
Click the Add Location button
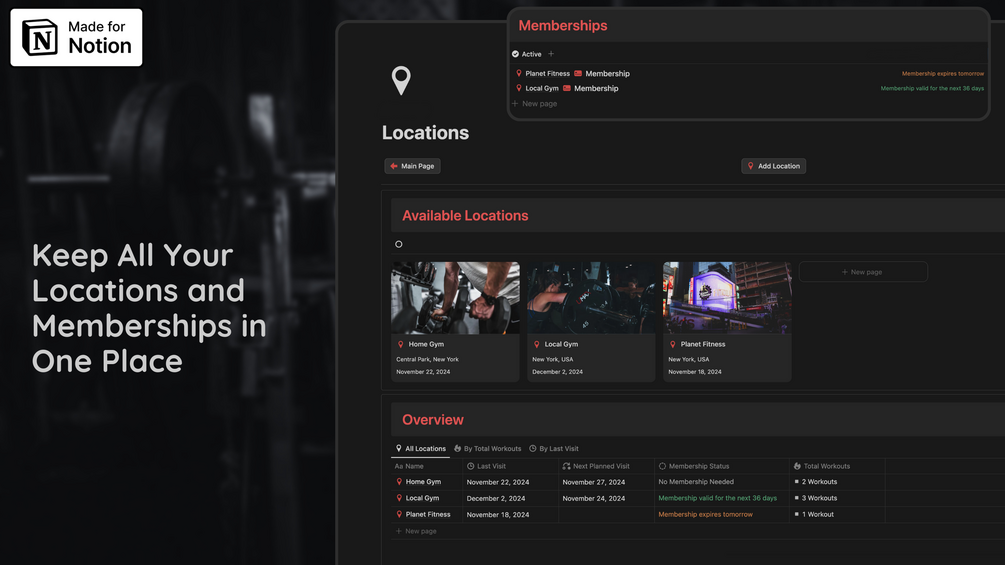[x=774, y=166]
